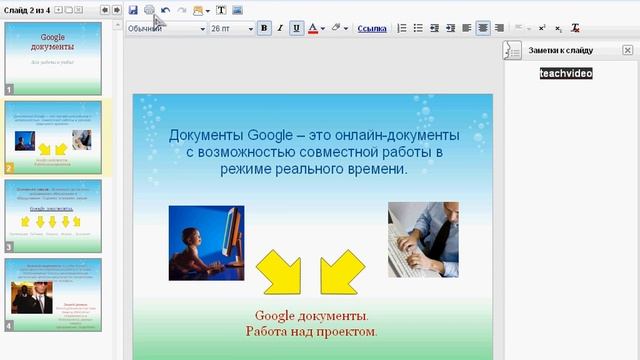Go to the previous slide with the left arrow
The width and height of the screenshot is (640, 360).
click(x=105, y=10)
